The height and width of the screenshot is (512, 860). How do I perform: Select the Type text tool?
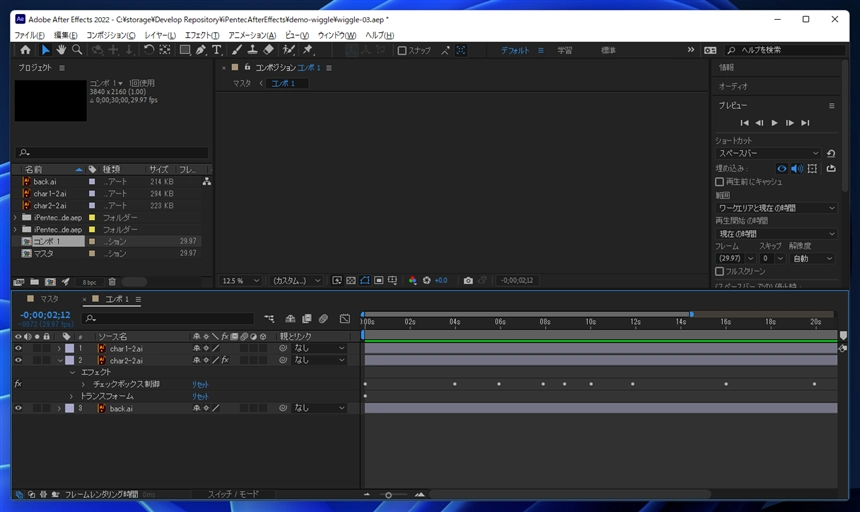pyautogui.click(x=217, y=50)
